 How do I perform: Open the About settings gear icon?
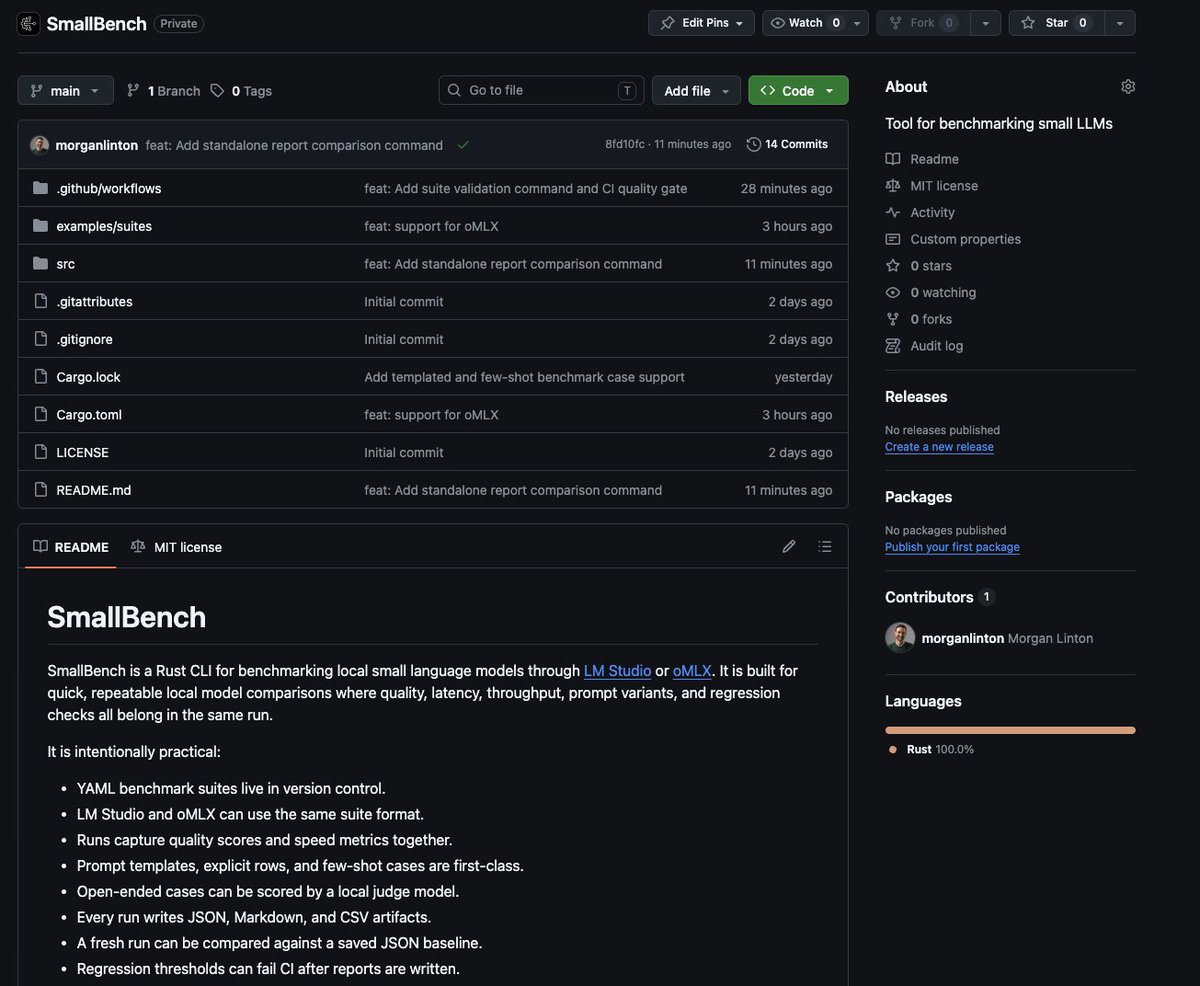(x=1128, y=87)
